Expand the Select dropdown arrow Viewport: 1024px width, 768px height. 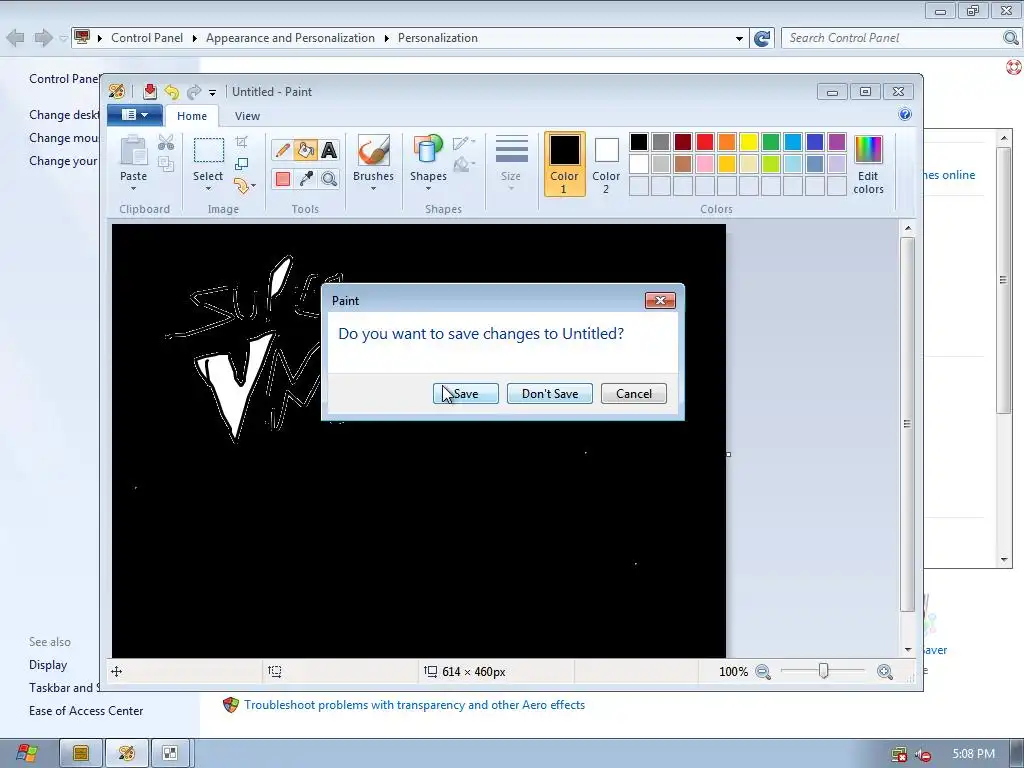[x=208, y=189]
